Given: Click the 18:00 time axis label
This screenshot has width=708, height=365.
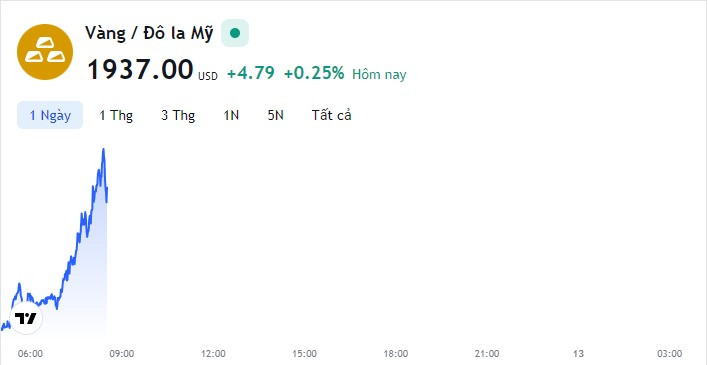Looking at the screenshot, I should tap(396, 353).
